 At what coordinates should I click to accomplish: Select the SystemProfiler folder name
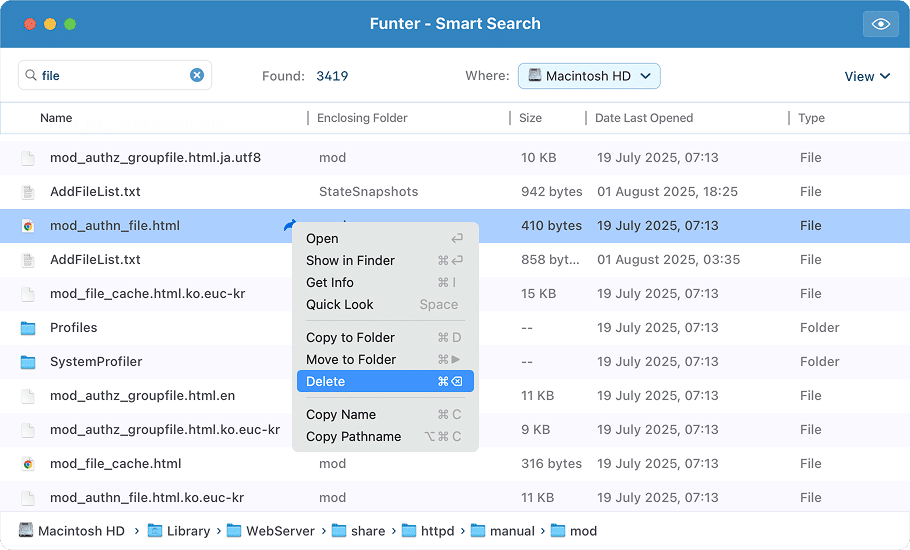pyautogui.click(x=96, y=361)
